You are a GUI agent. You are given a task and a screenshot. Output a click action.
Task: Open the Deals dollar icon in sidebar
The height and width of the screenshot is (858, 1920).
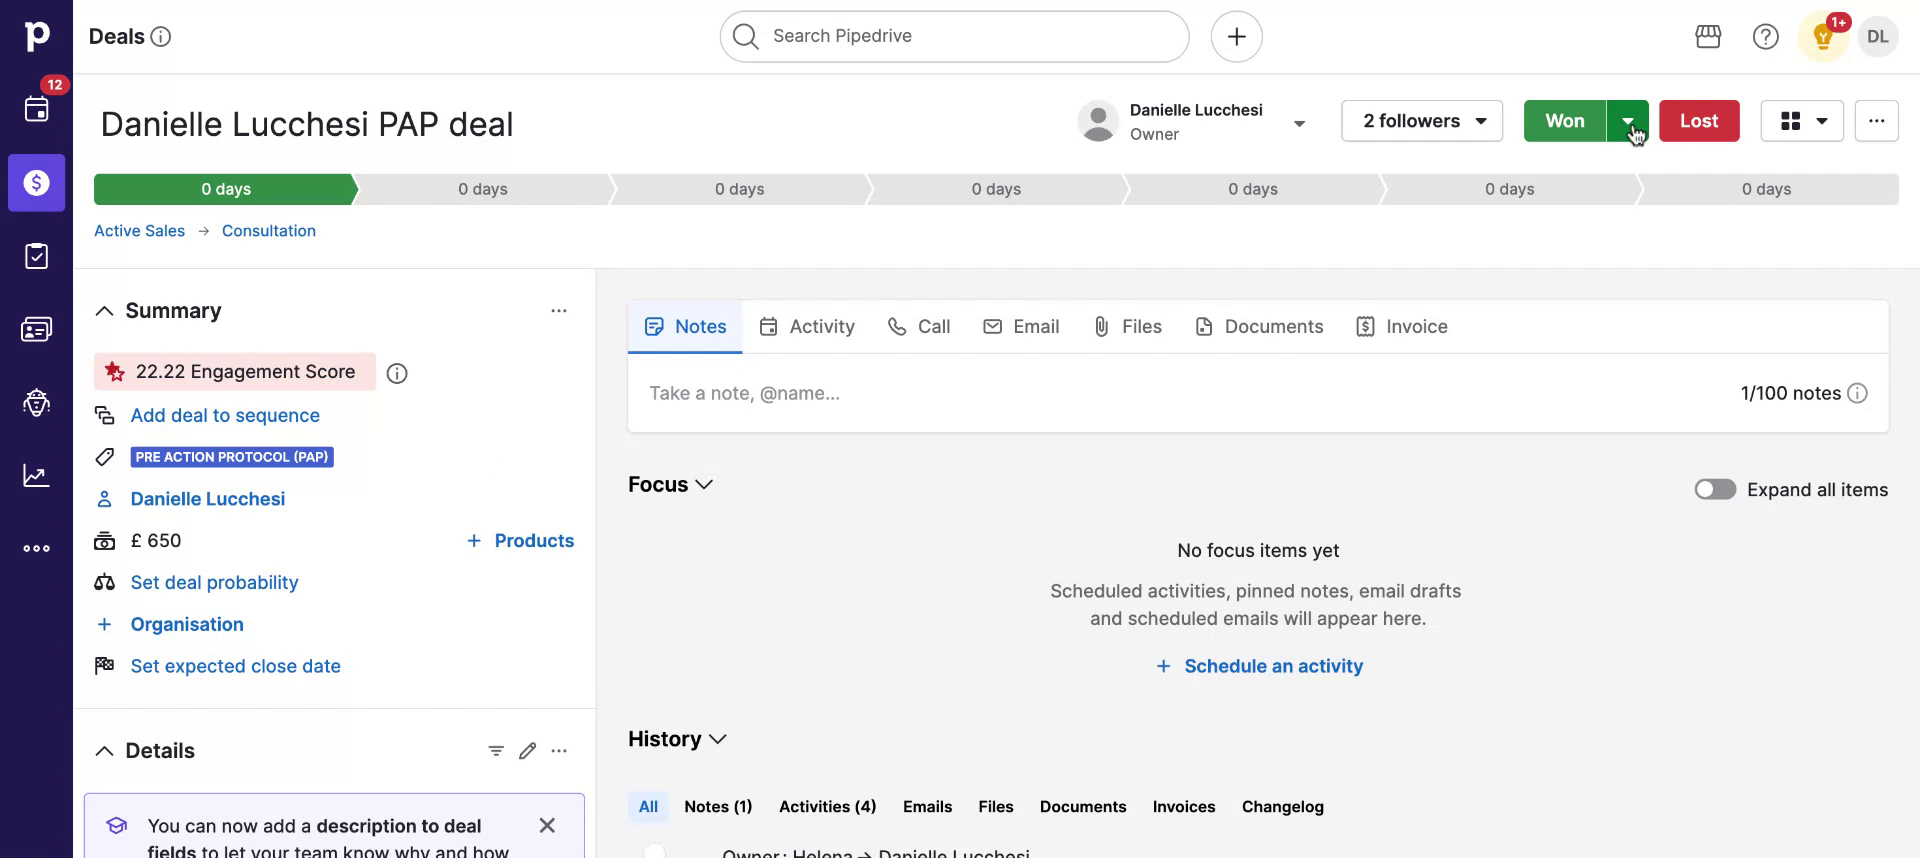pos(36,183)
